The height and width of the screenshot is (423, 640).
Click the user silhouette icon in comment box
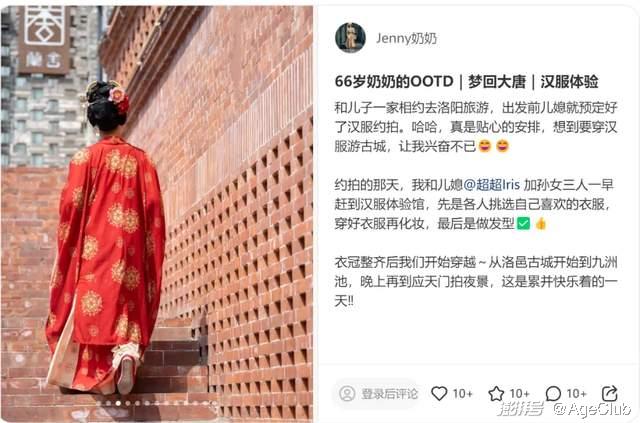click(347, 393)
